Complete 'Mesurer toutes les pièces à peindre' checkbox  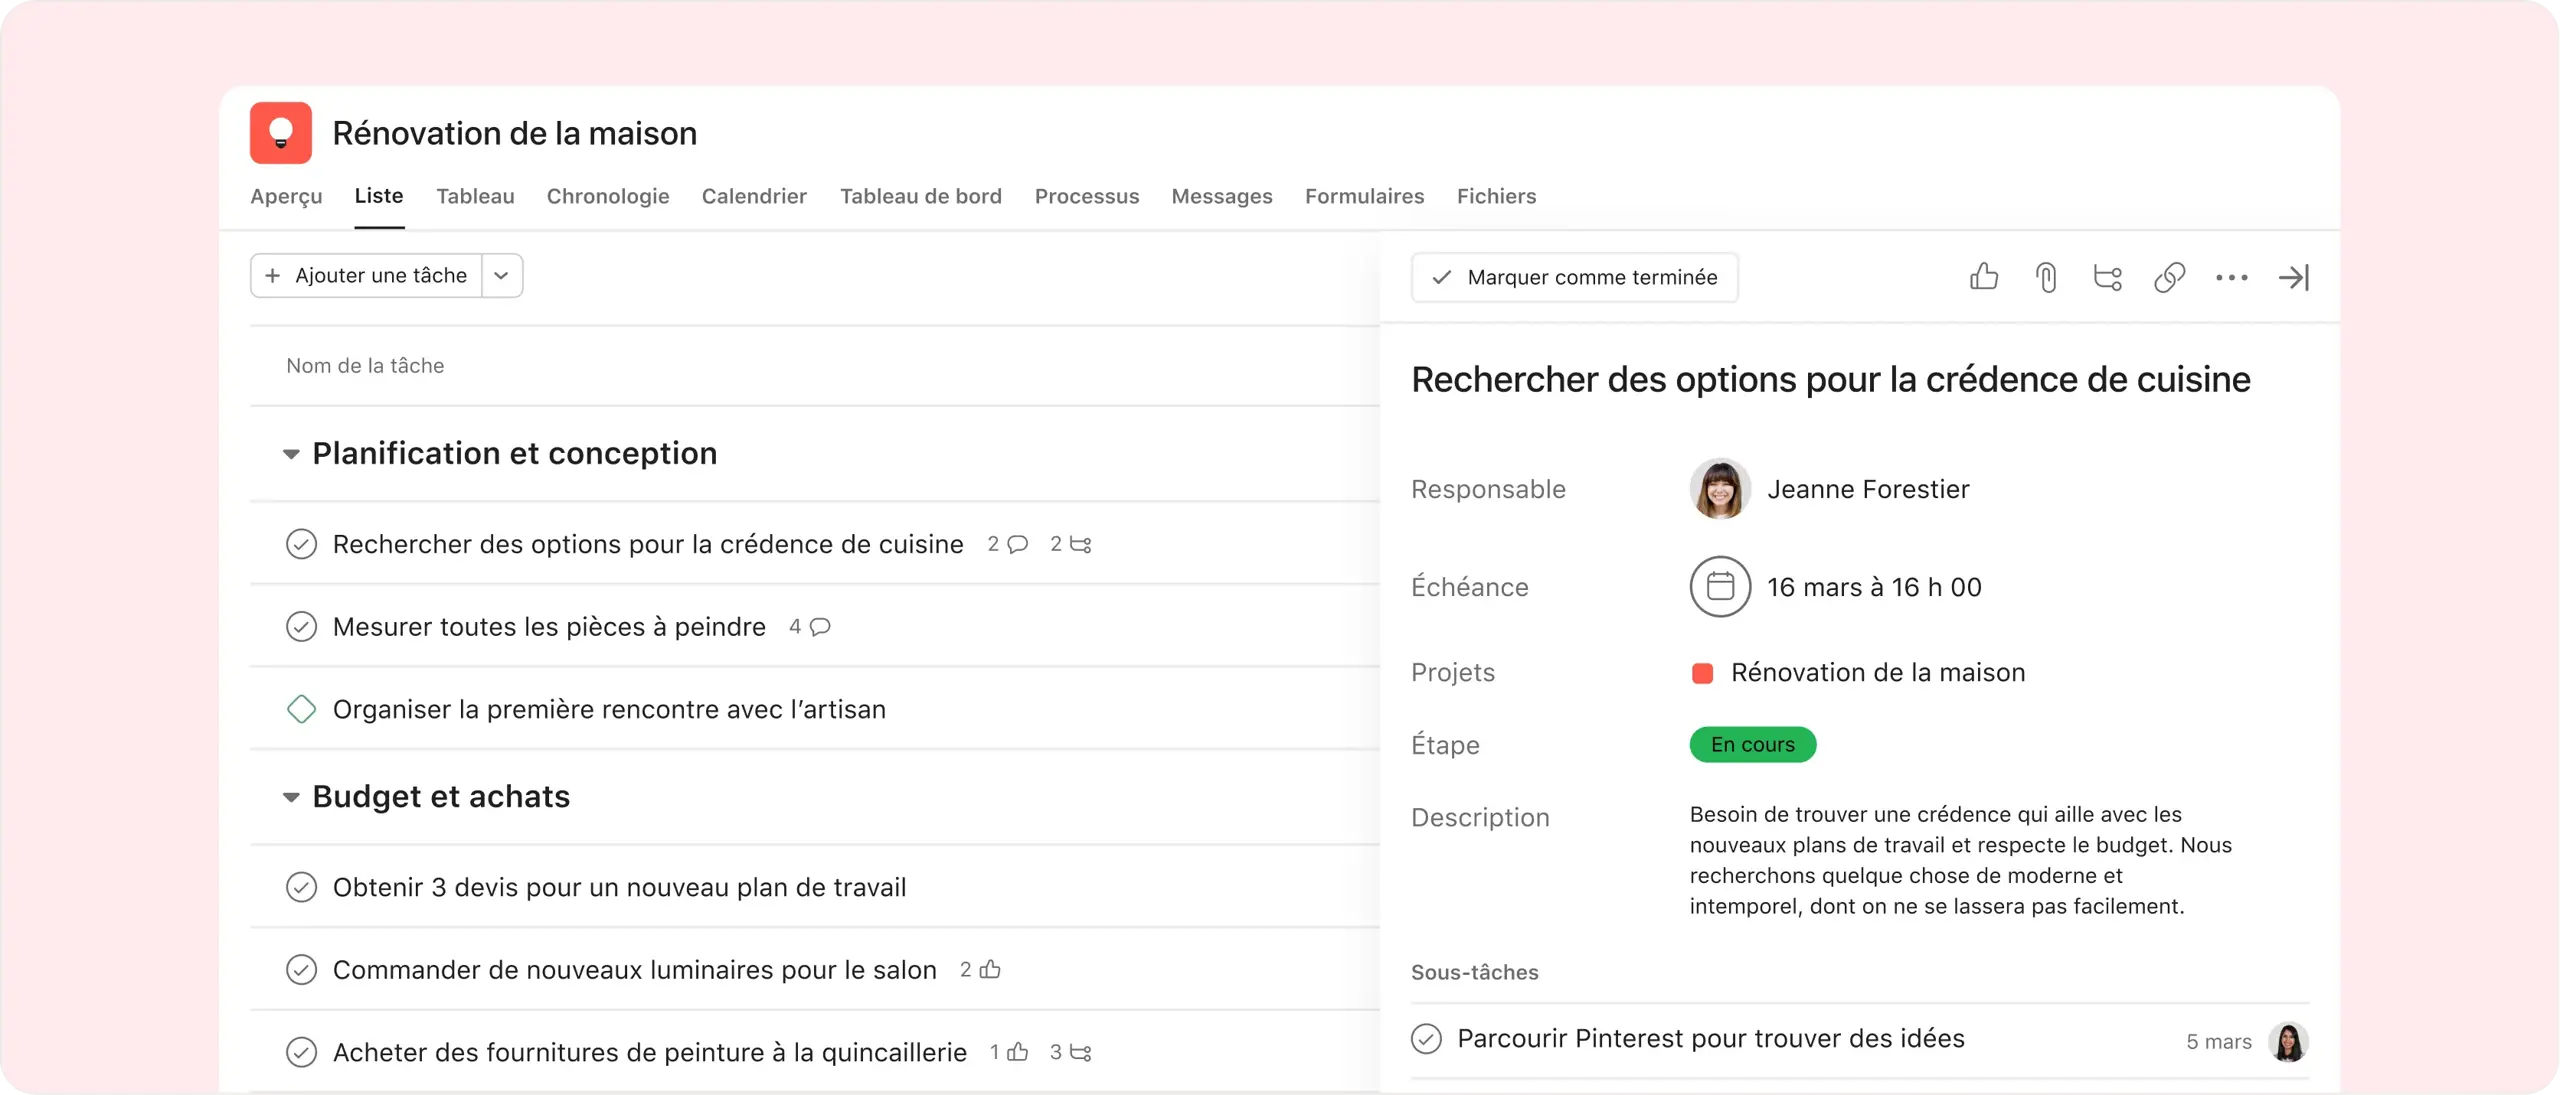301,627
